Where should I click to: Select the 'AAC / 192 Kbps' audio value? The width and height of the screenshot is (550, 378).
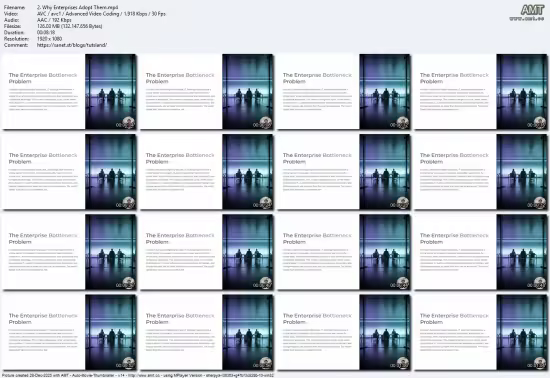pyautogui.click(x=54, y=20)
